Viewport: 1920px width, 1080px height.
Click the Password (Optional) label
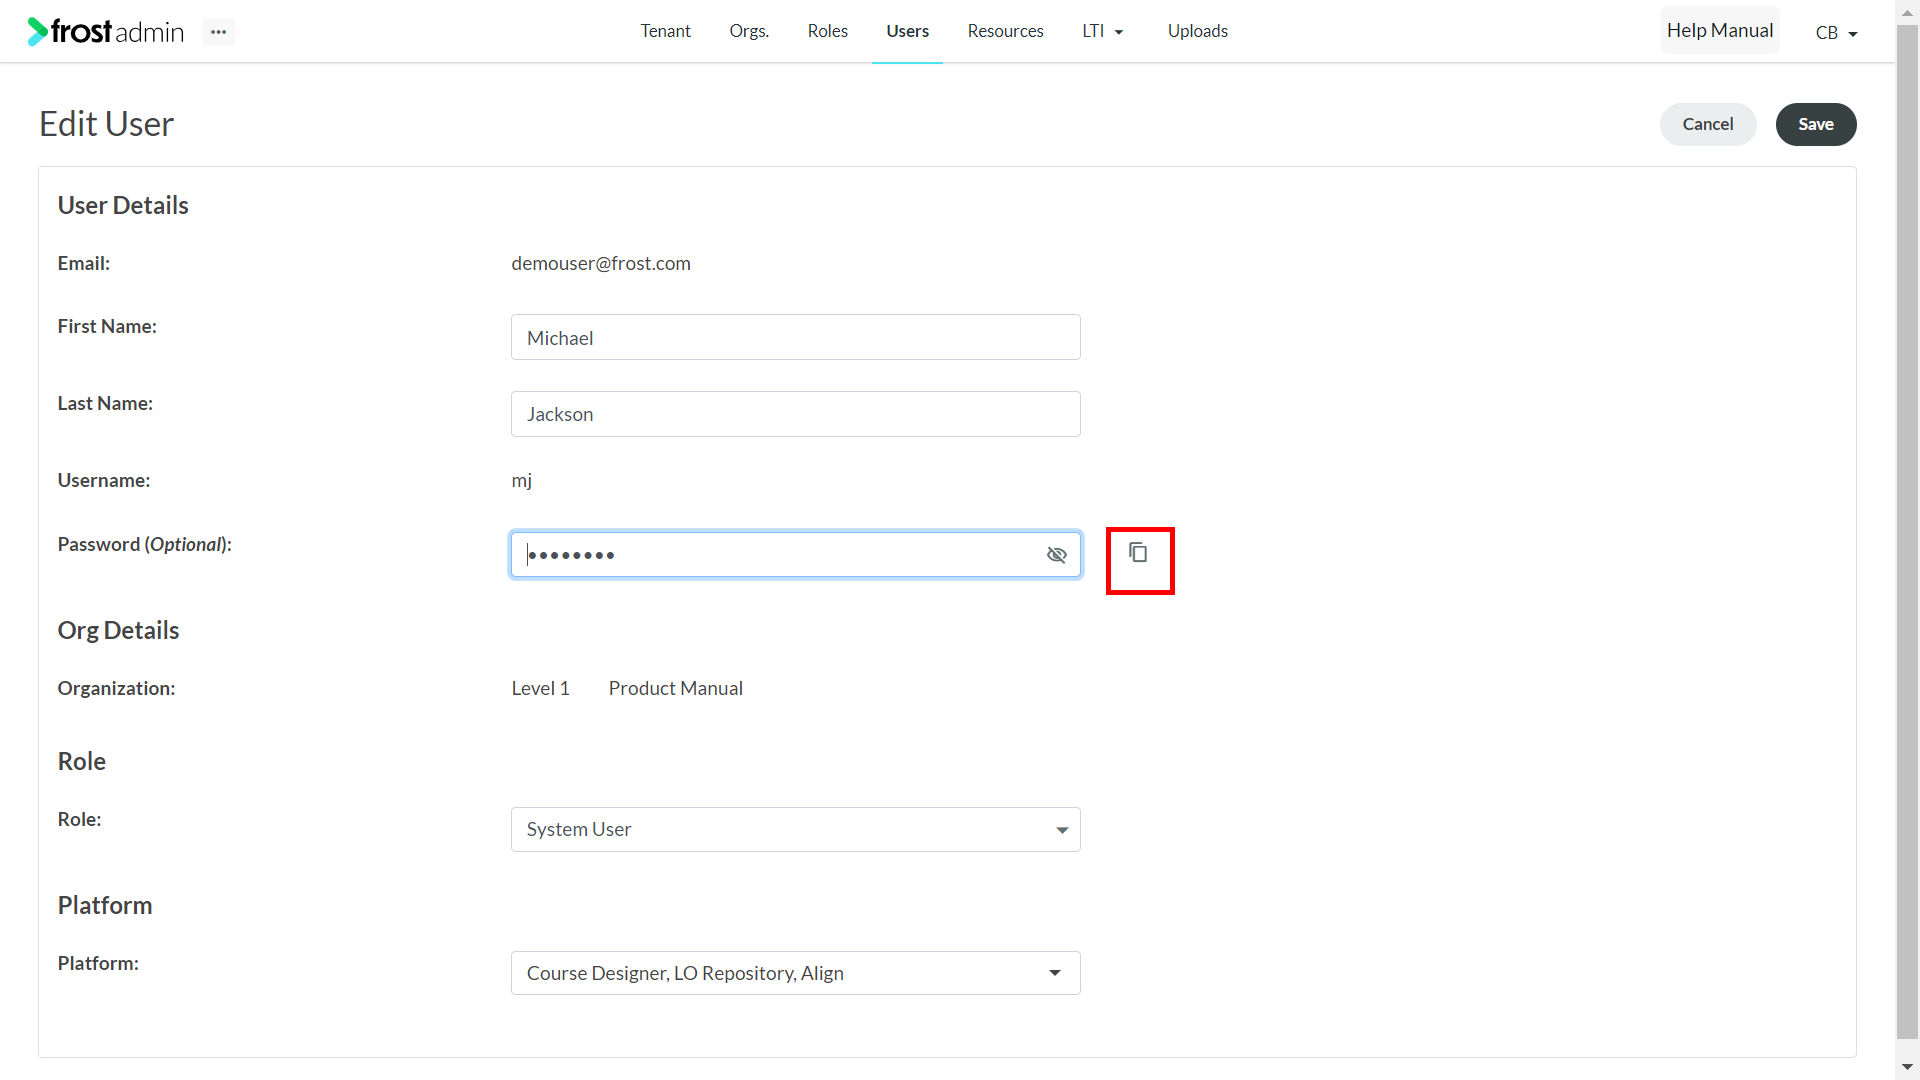click(x=144, y=545)
